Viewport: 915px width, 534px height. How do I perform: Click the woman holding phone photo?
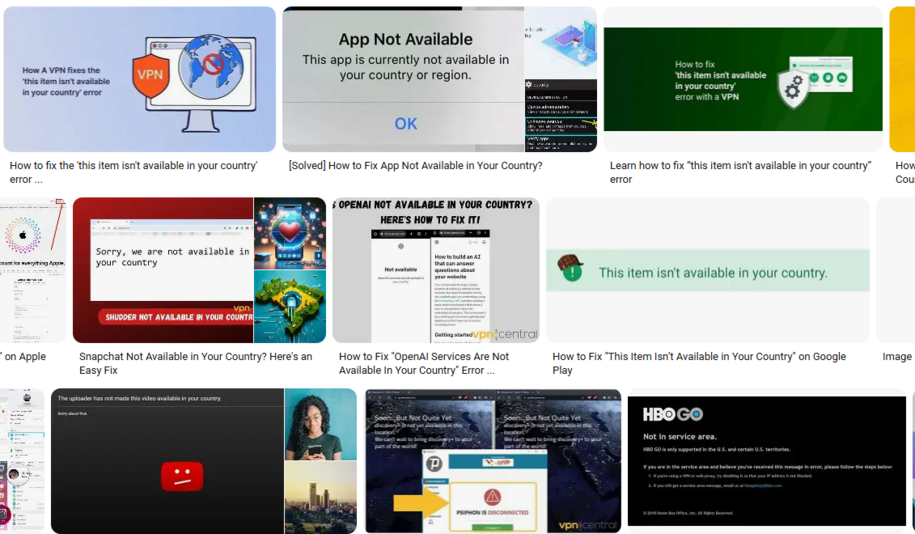(x=320, y=423)
